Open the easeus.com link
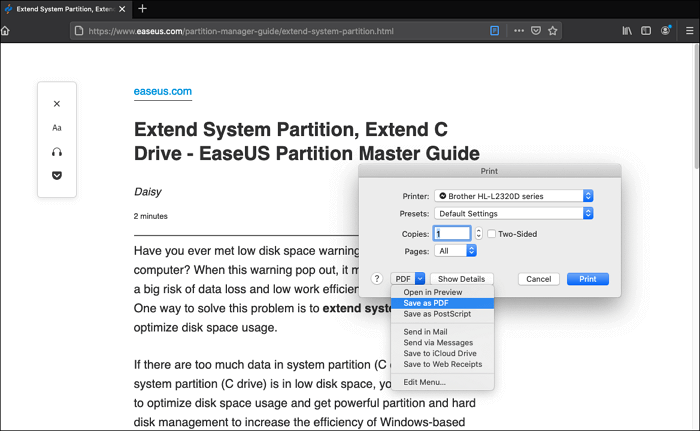Viewport: 700px width, 431px height. coord(162,91)
